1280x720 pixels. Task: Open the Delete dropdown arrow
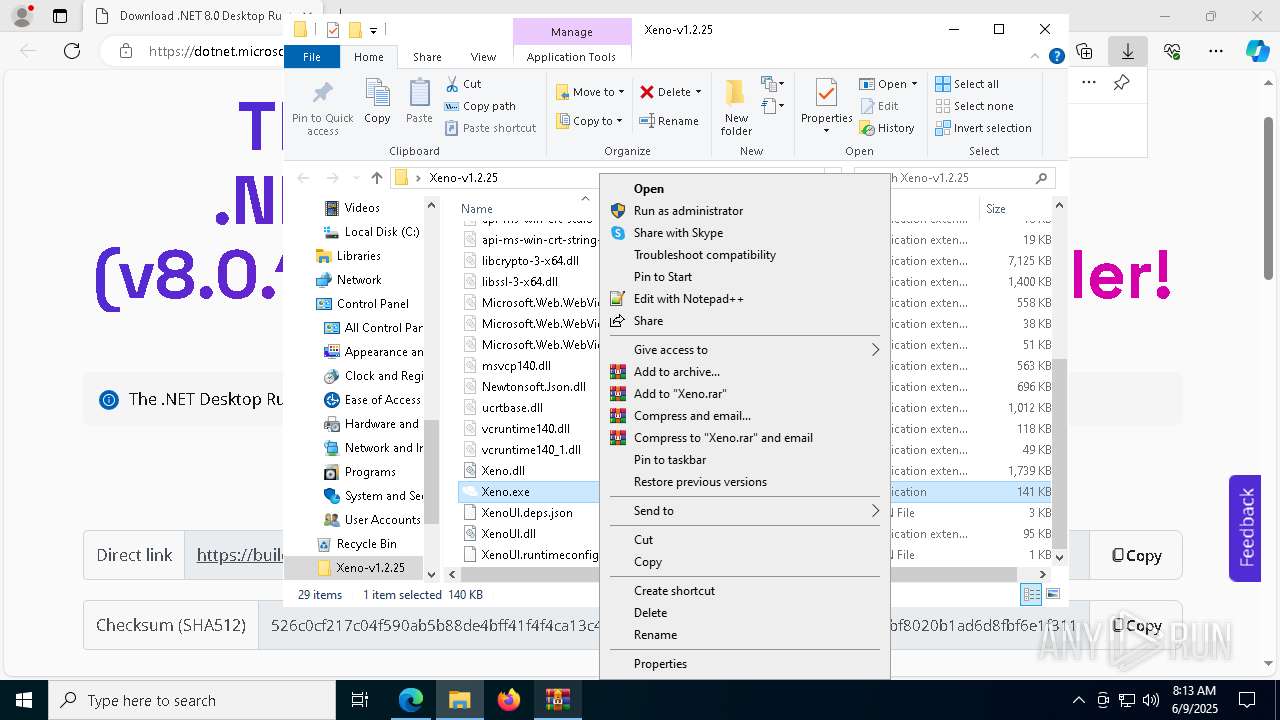click(x=698, y=92)
